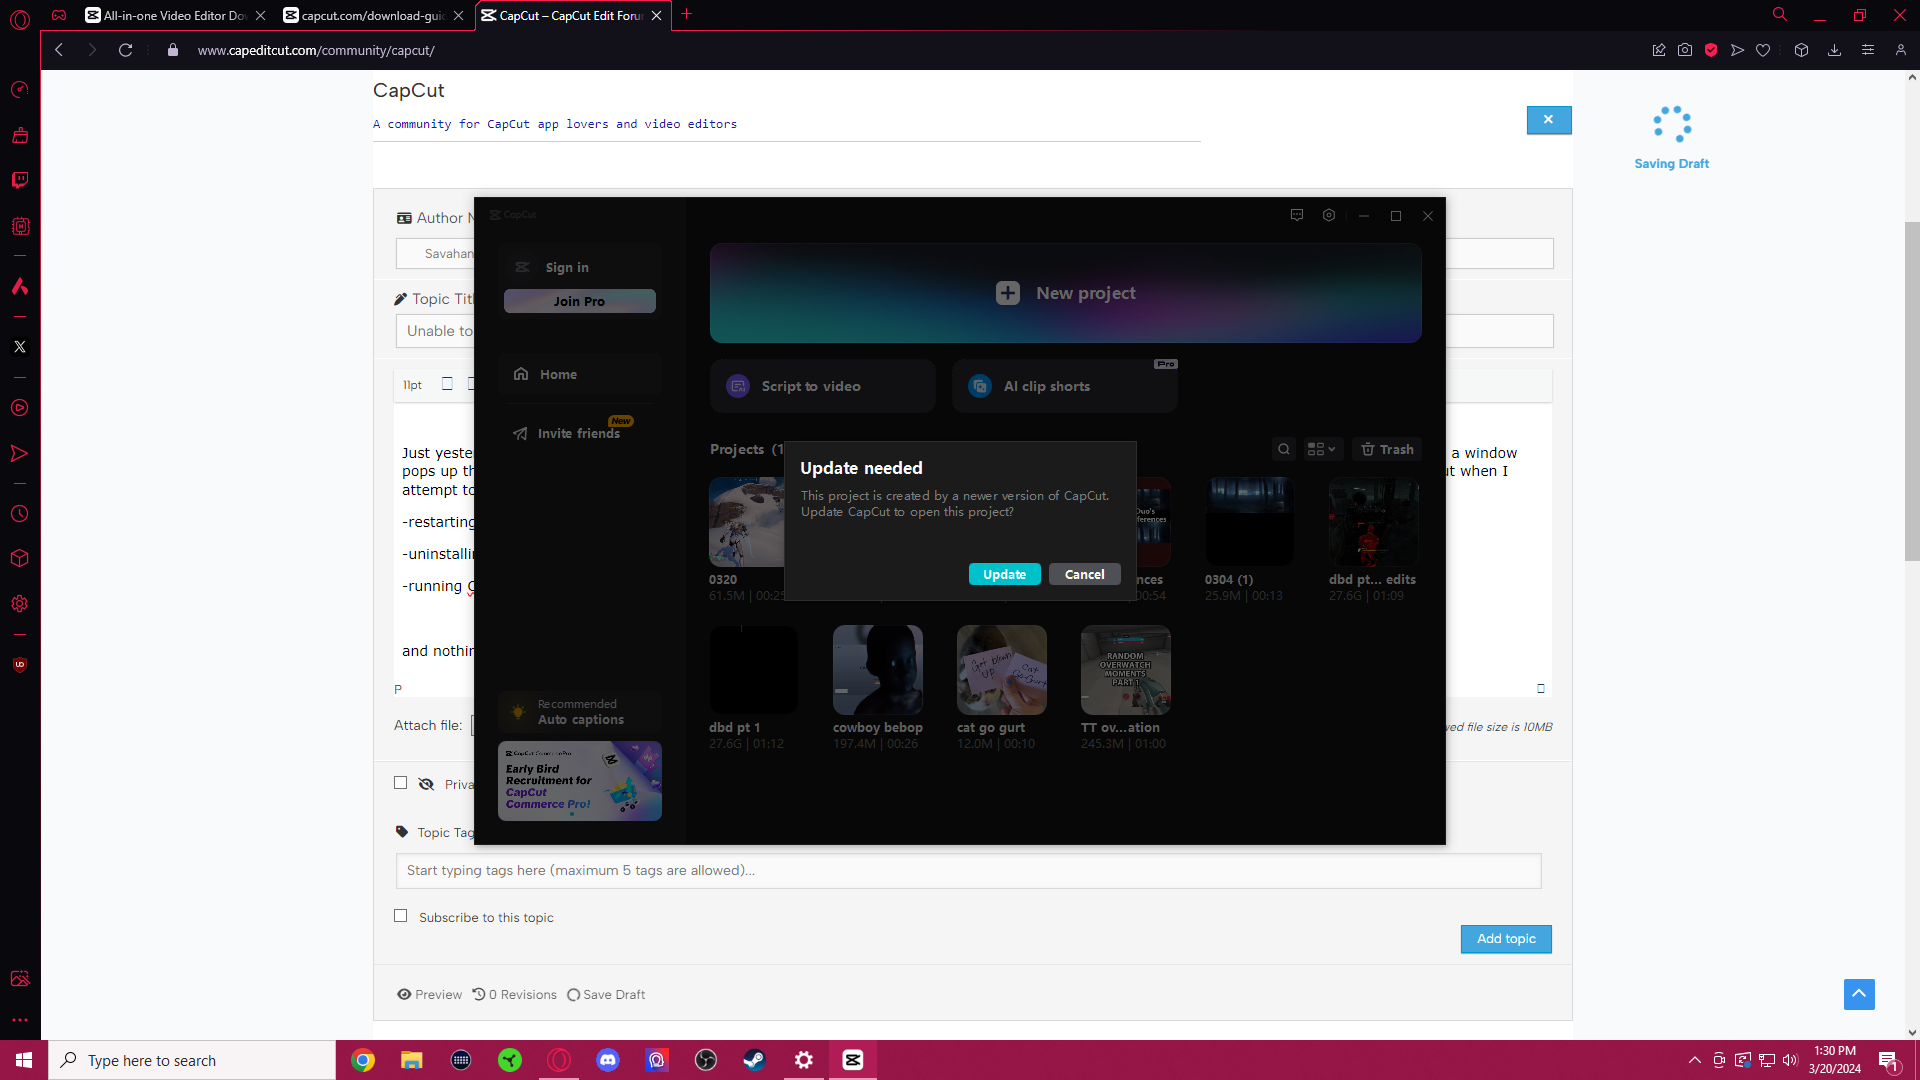Open browser downloads icon
Screen dimensions: 1920x1080
[x=1834, y=50]
